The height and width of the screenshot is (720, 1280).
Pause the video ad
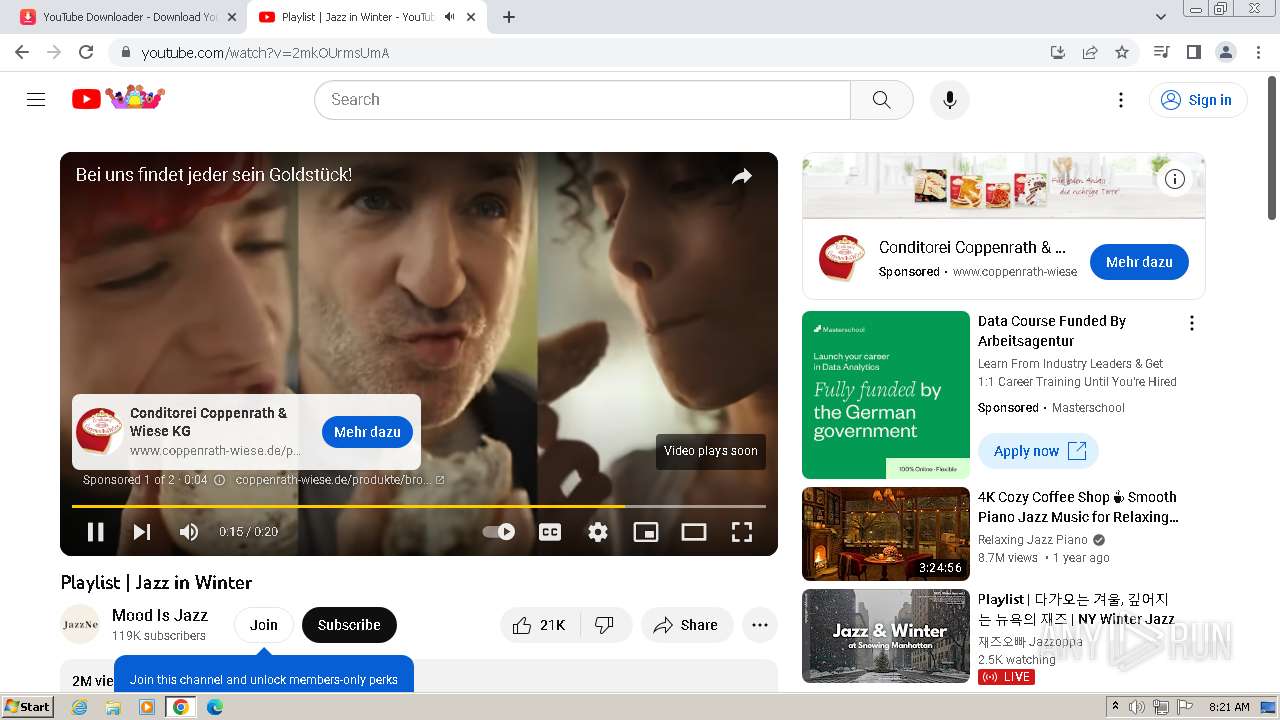coord(96,532)
